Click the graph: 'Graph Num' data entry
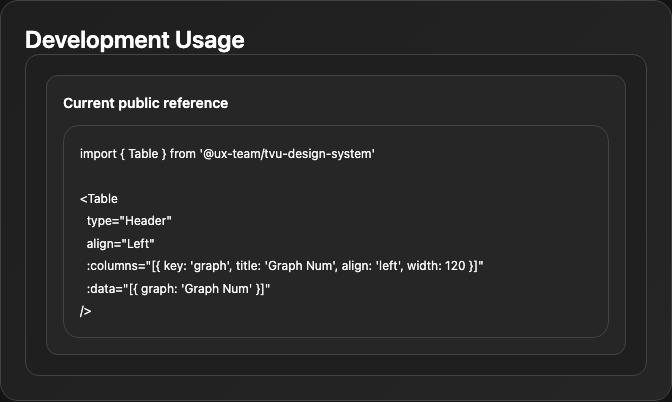 click(197, 288)
